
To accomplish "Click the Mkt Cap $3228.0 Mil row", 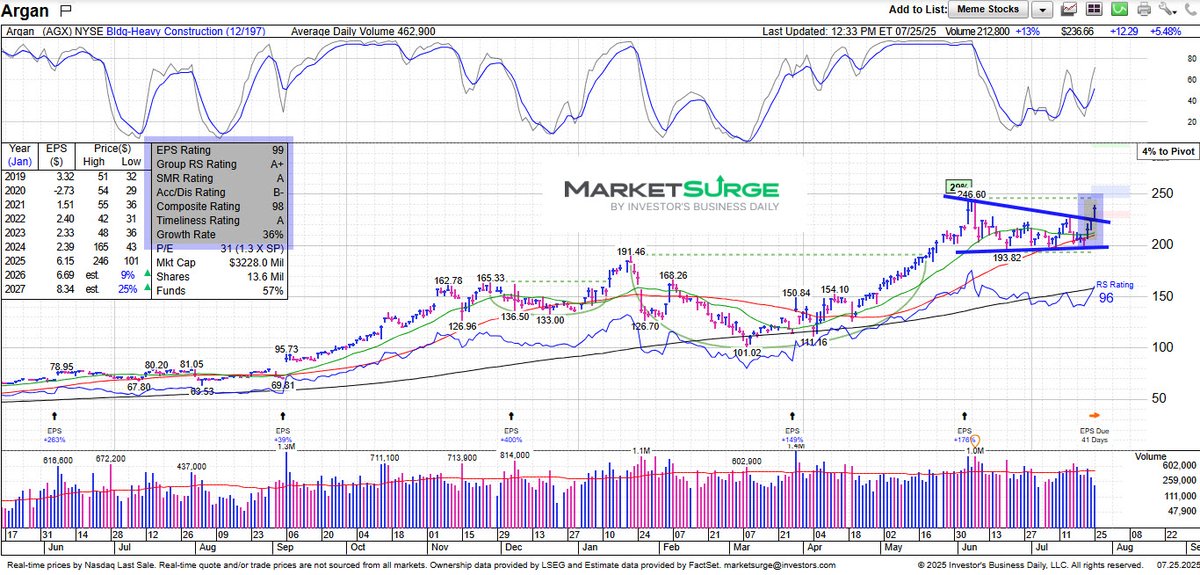I will pos(219,262).
